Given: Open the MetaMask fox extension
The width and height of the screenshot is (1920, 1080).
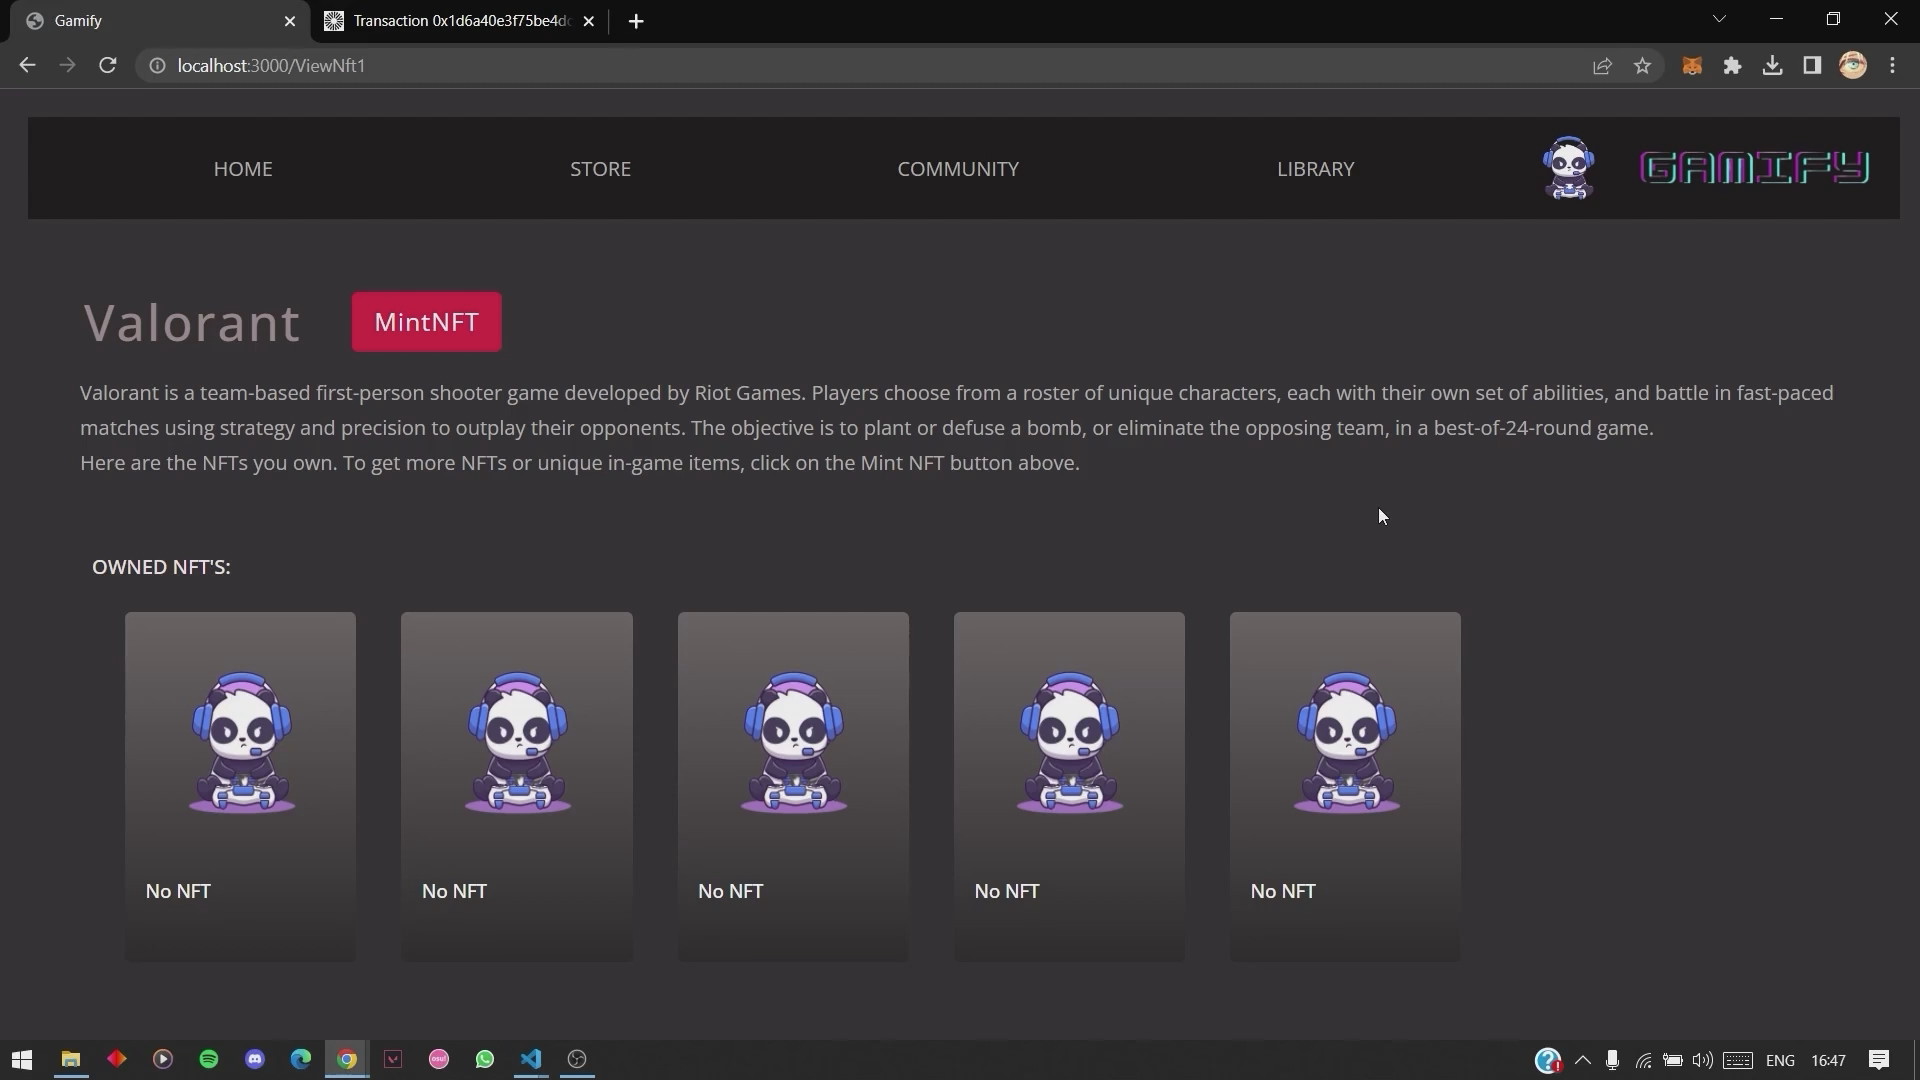Looking at the screenshot, I should 1692,66.
